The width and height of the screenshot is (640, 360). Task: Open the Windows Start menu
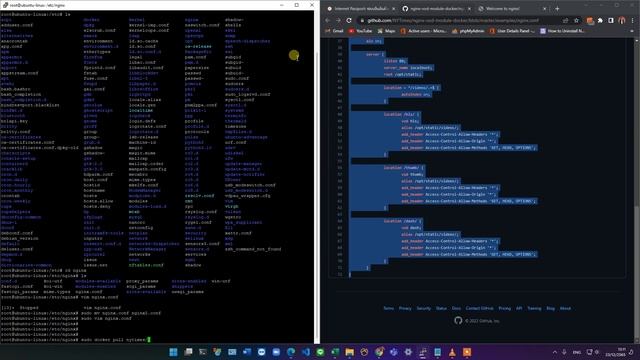(173, 352)
